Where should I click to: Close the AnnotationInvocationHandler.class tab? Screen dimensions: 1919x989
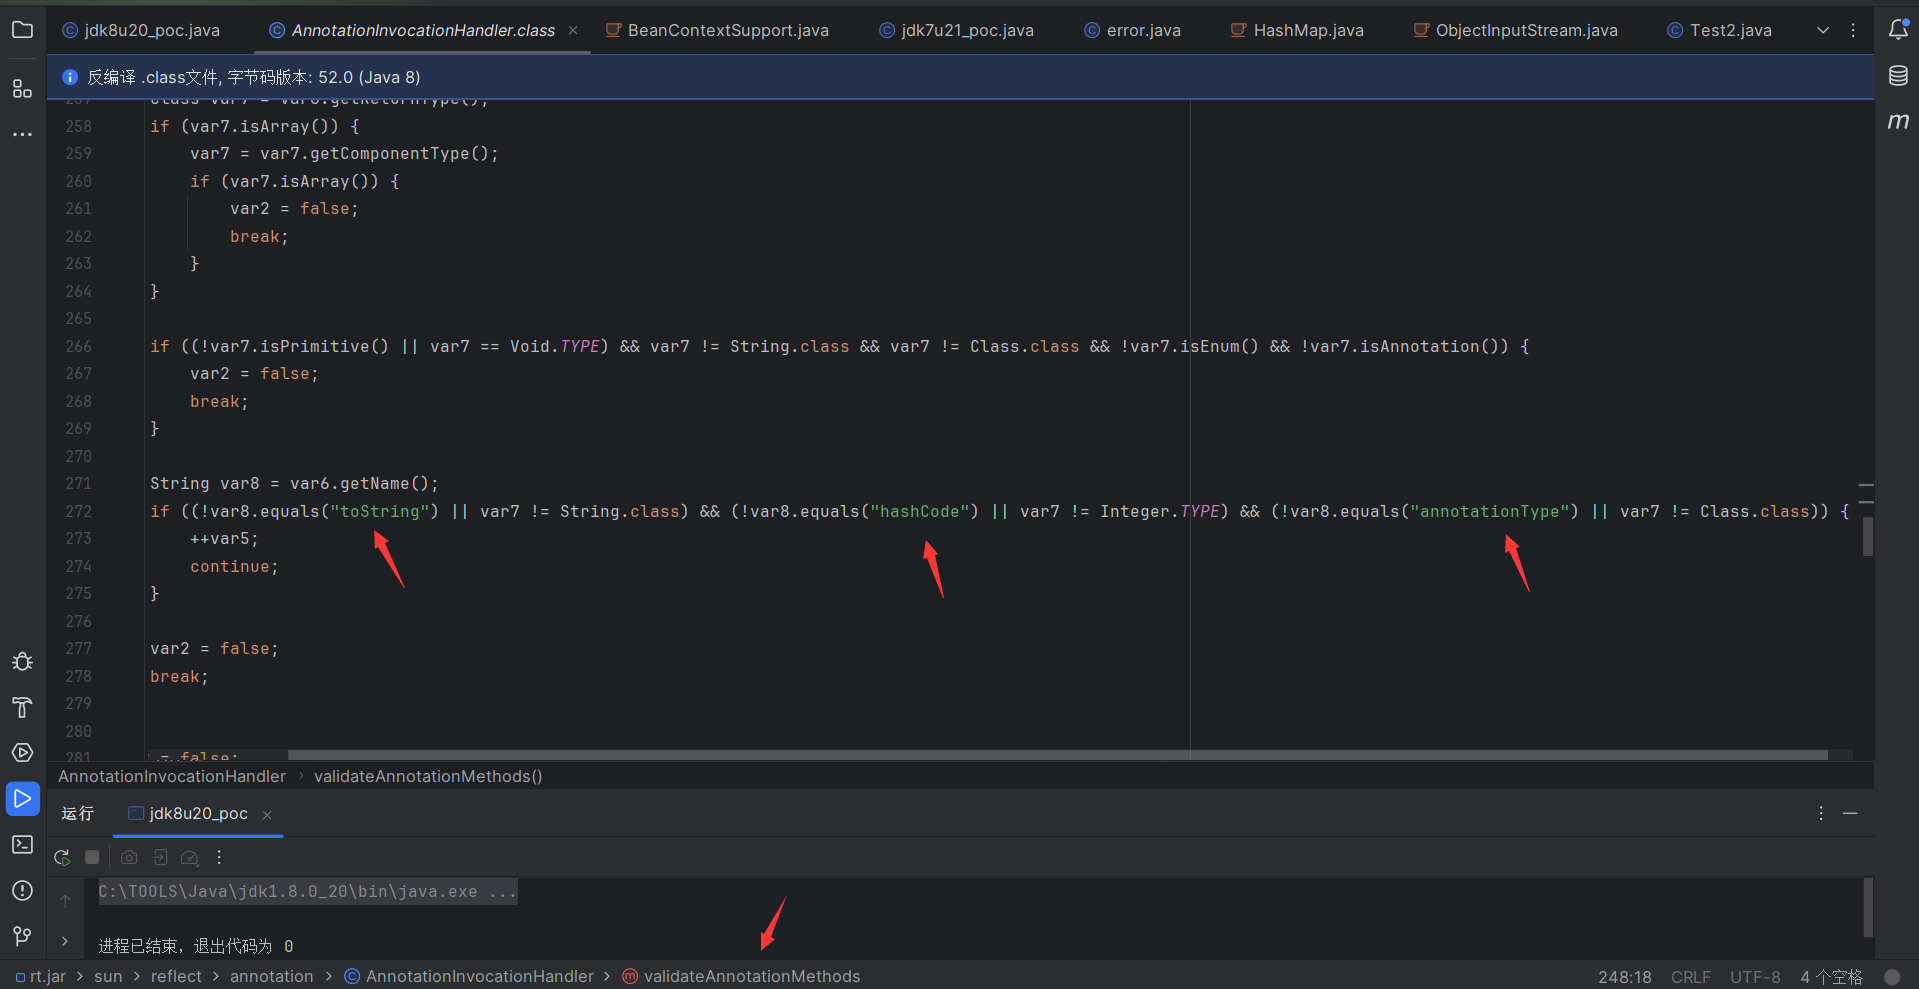coord(573,30)
